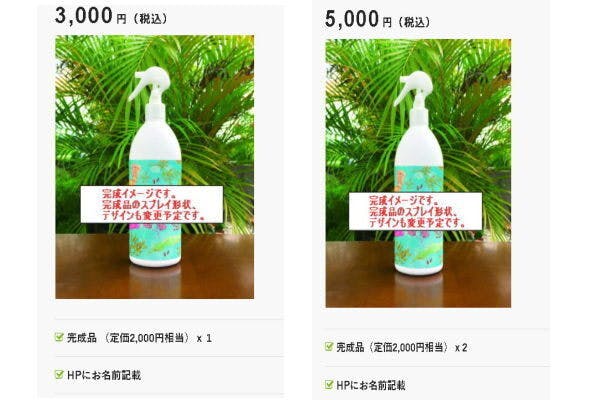This screenshot has height=400, width=600.
Task: Click the 3,000円 reward spray bottle image
Action: (x=155, y=167)
